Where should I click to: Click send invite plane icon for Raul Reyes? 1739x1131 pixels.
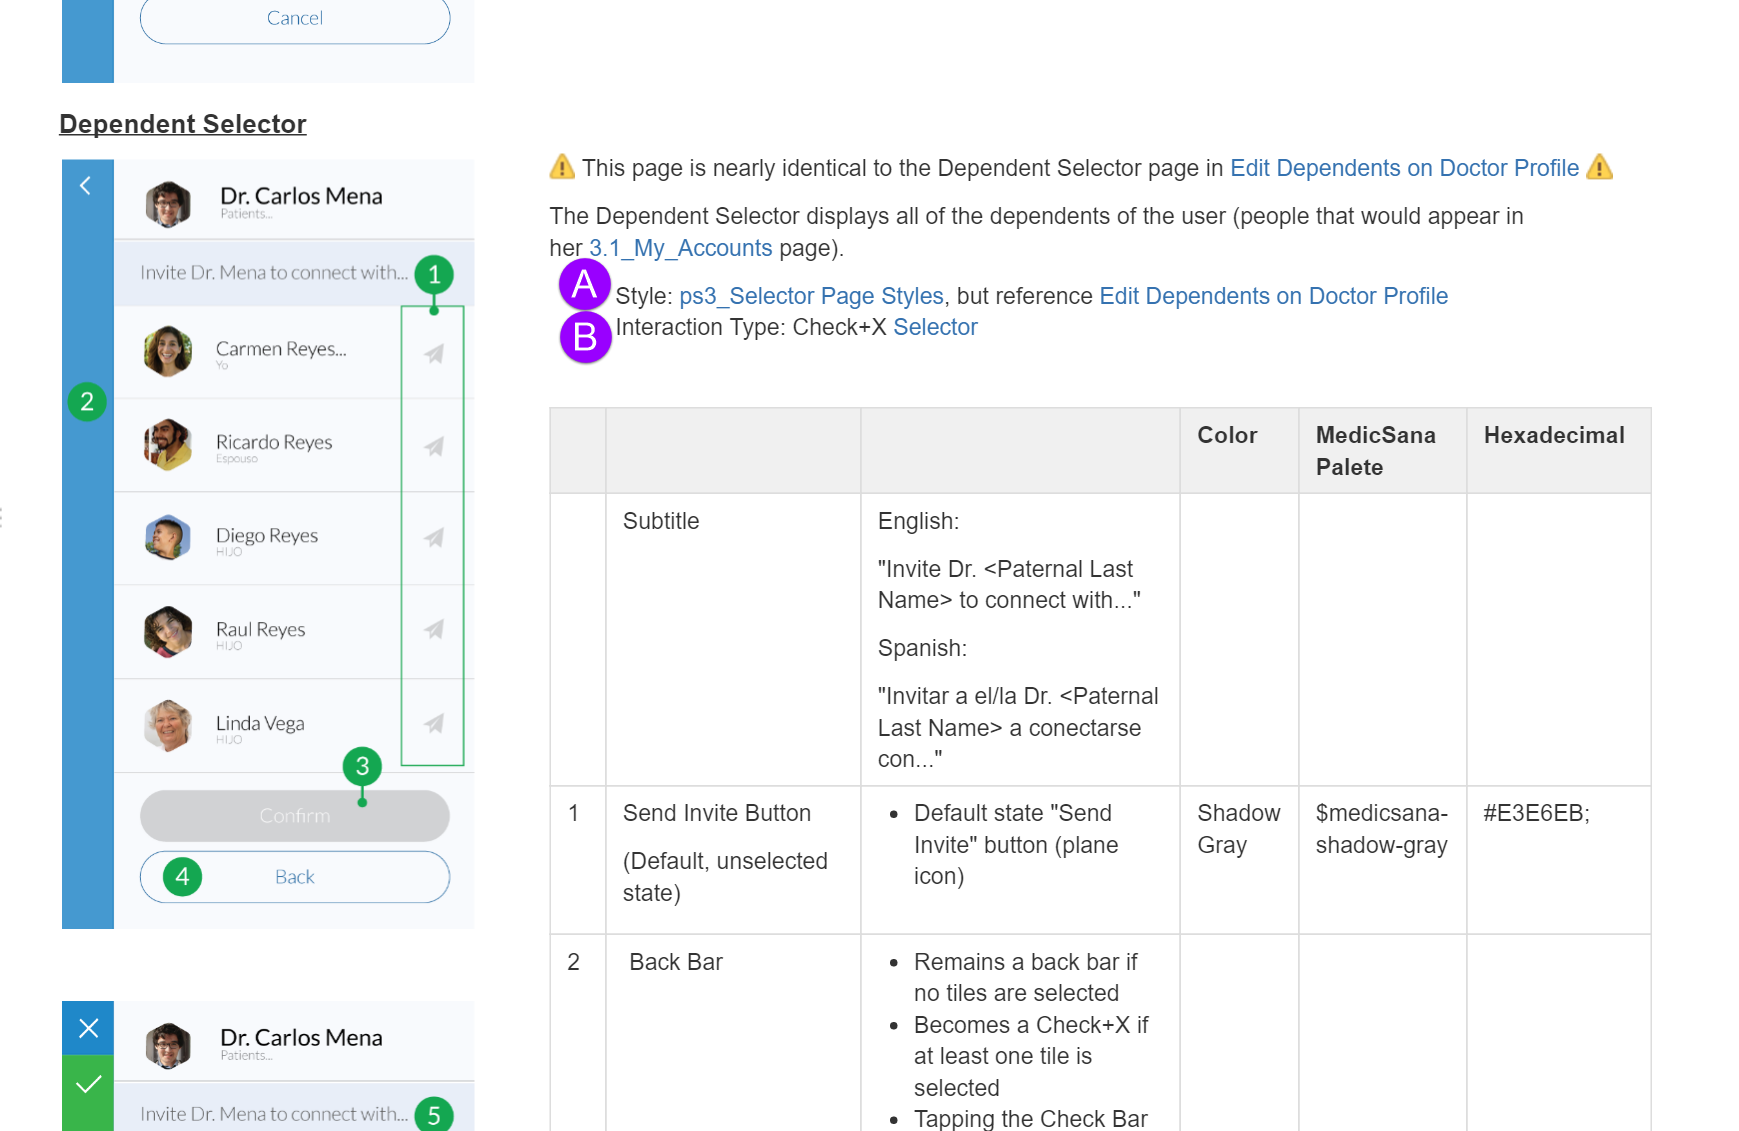(434, 630)
